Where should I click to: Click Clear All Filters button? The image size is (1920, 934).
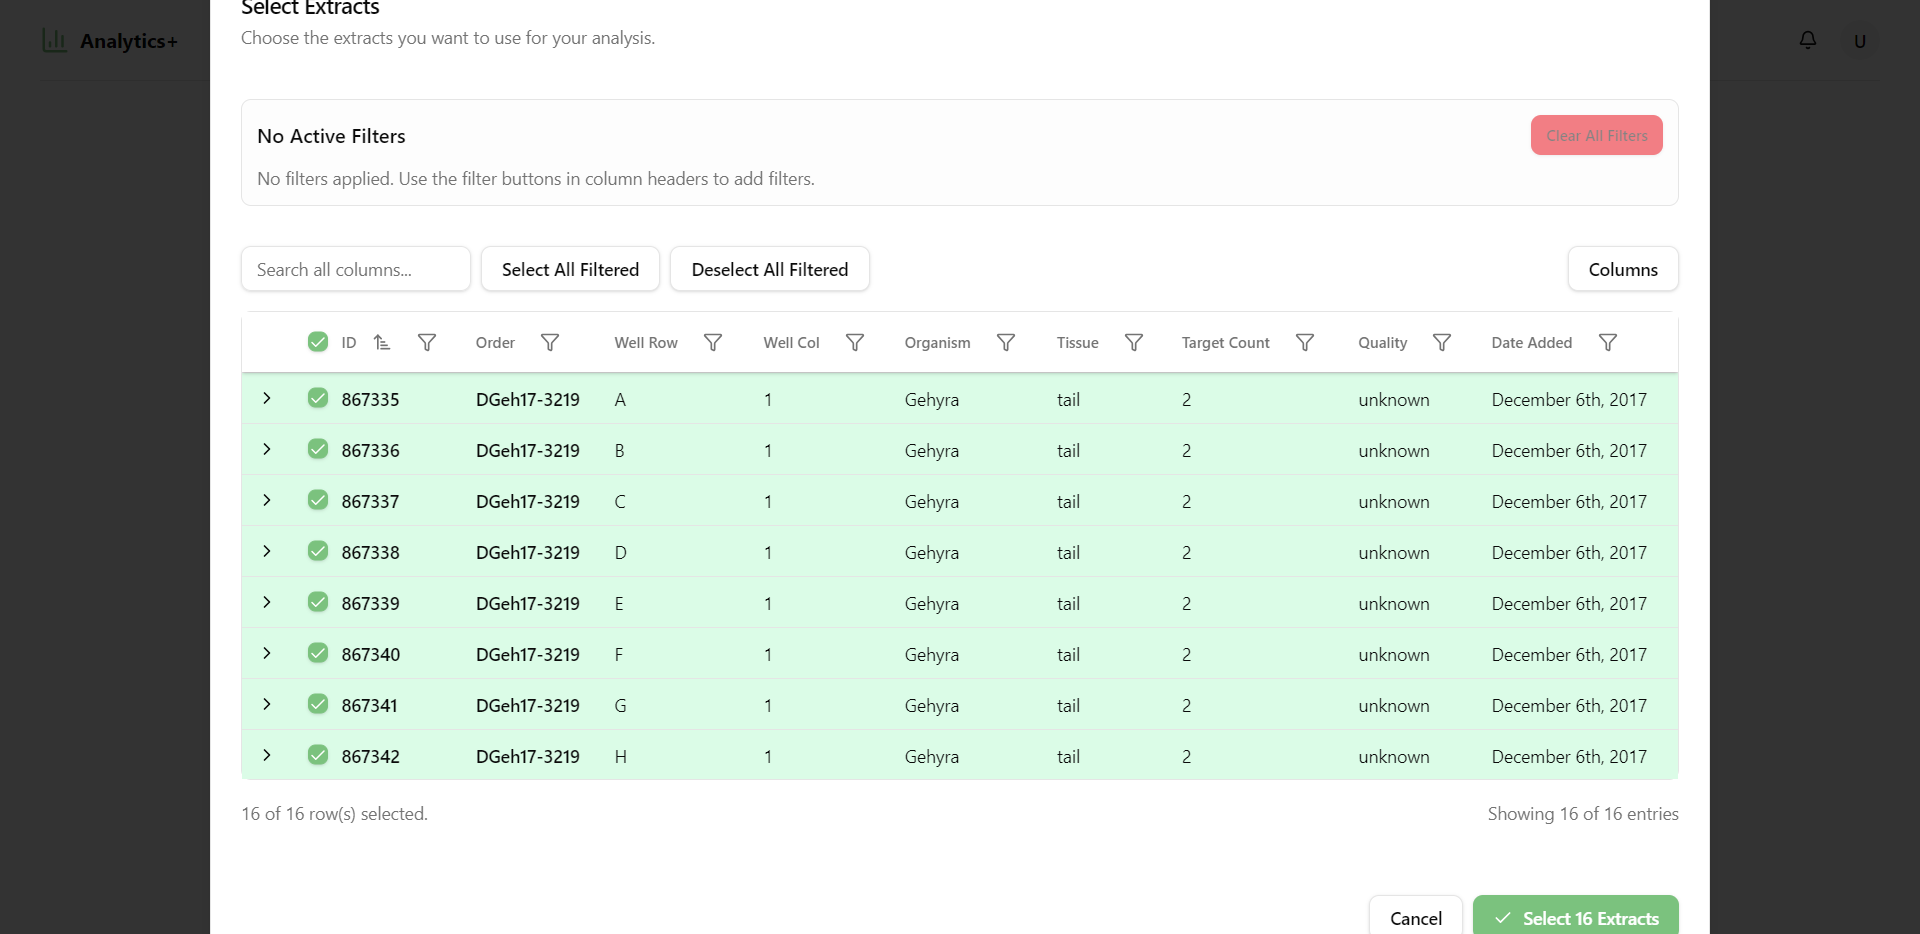[1596, 135]
